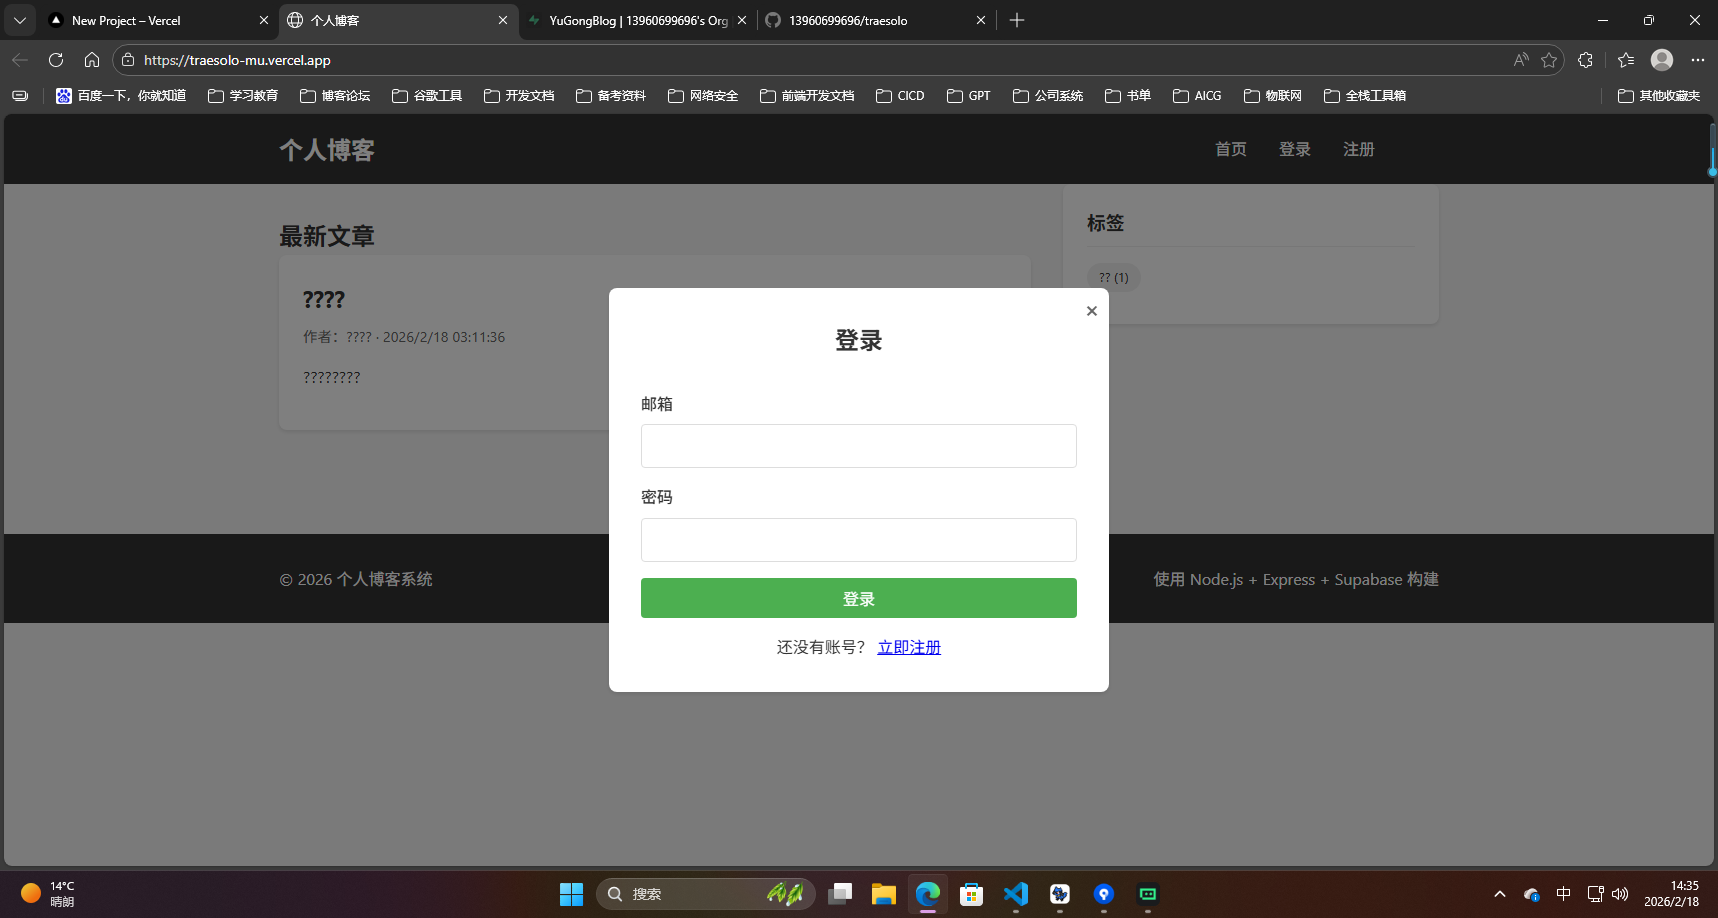
Task: Add this page to favorites via star icon
Action: (1550, 60)
